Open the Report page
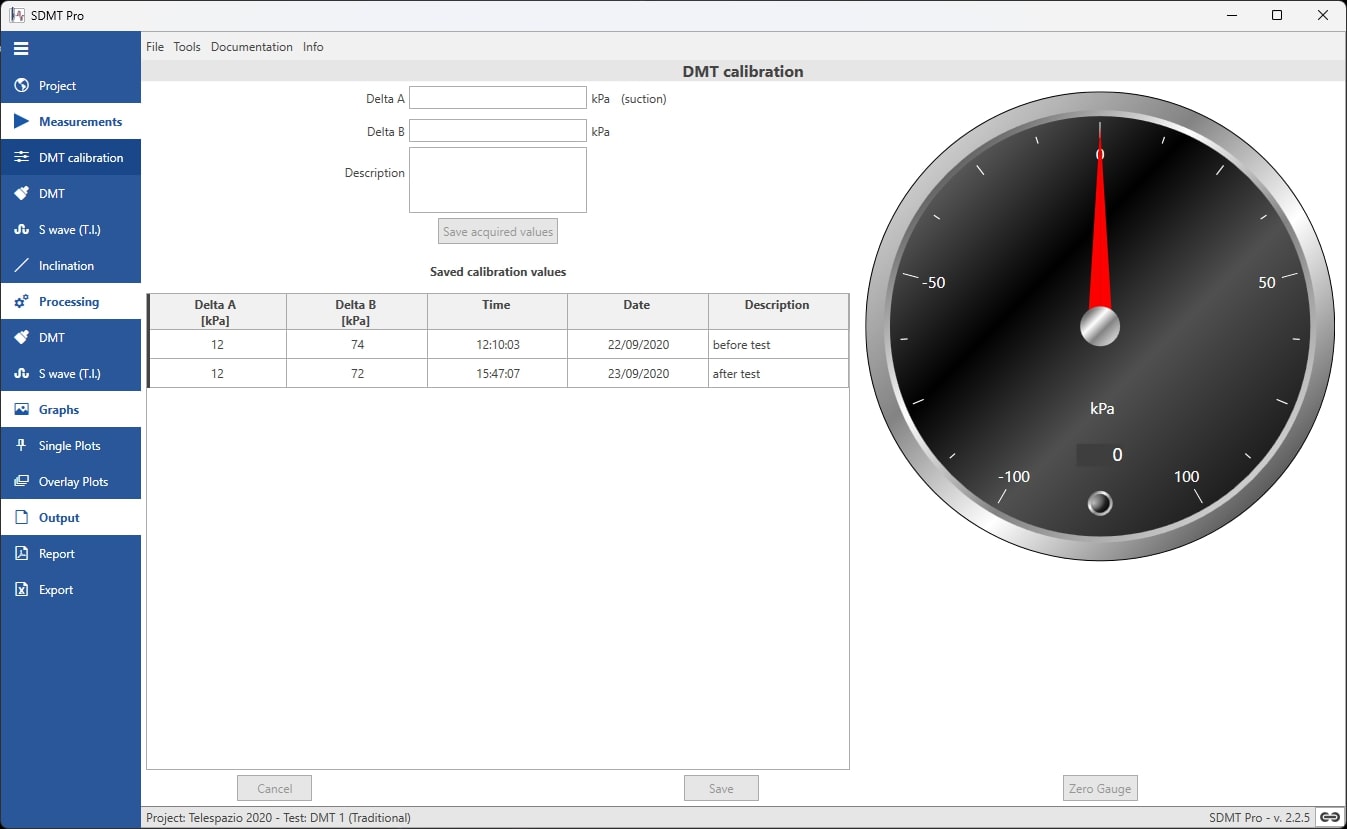This screenshot has height=829, width=1347. [x=71, y=554]
